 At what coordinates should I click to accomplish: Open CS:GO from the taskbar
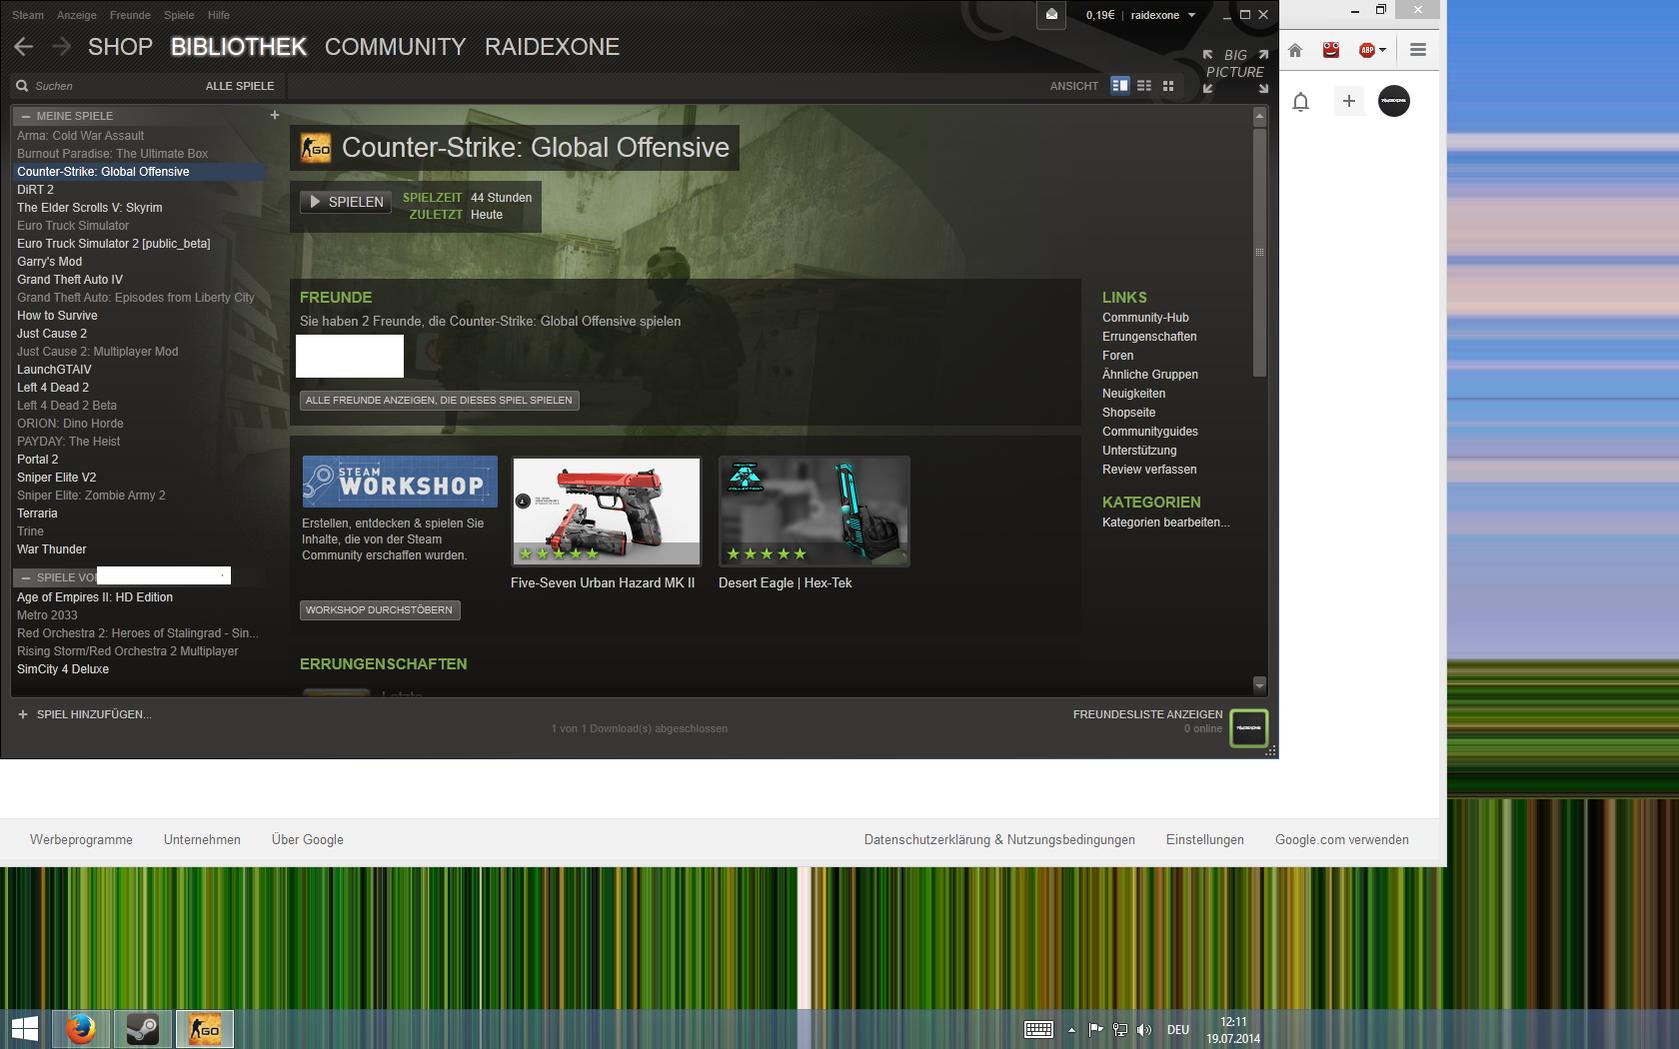205,1029
